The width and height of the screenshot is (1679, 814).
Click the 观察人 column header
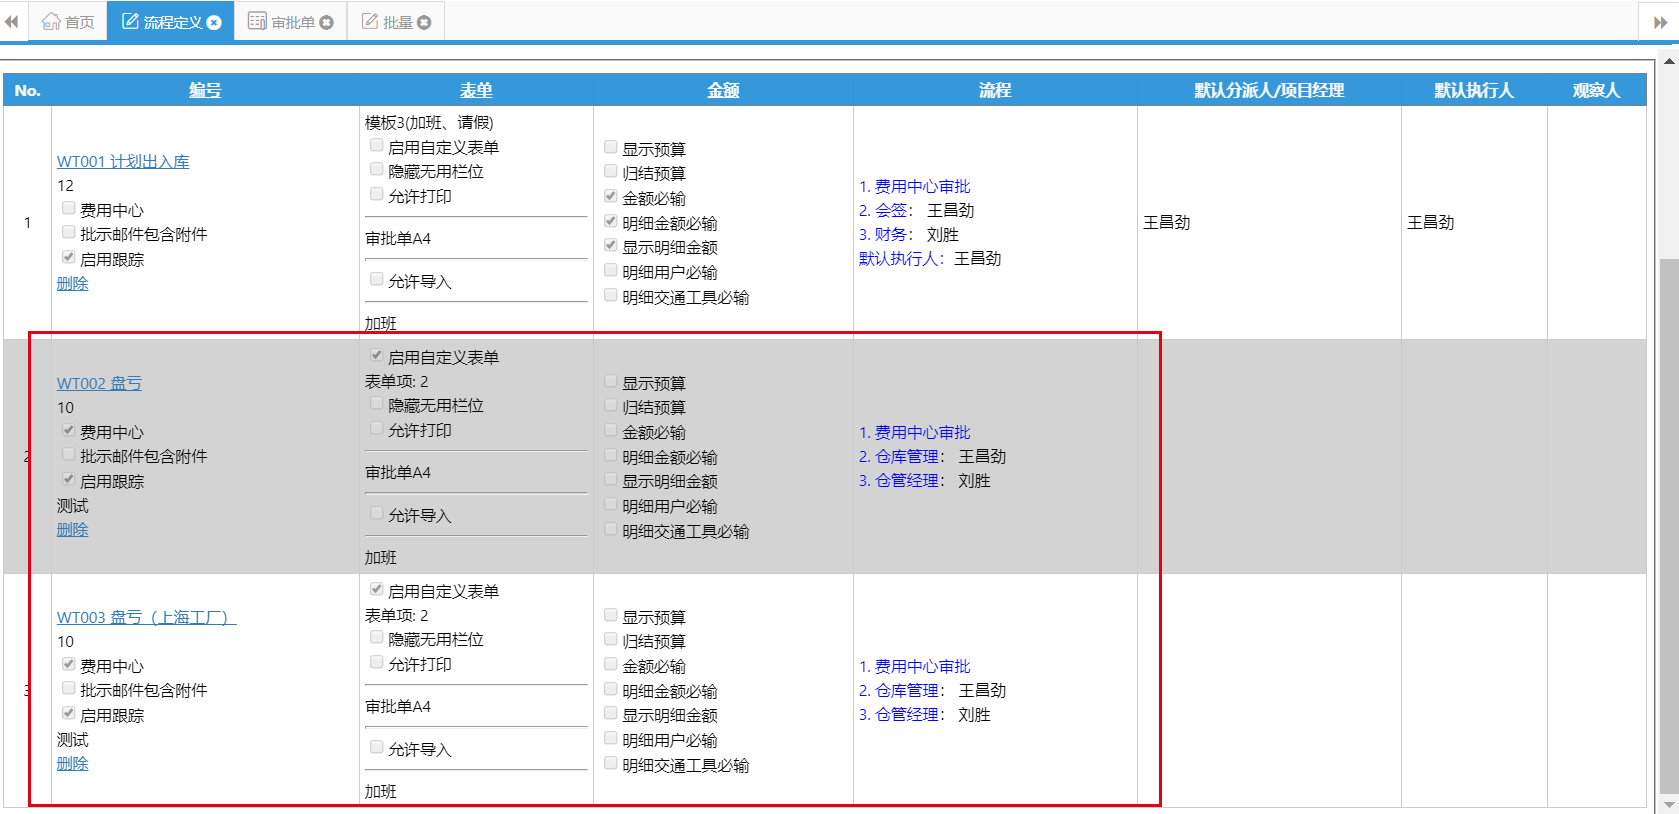click(1596, 90)
